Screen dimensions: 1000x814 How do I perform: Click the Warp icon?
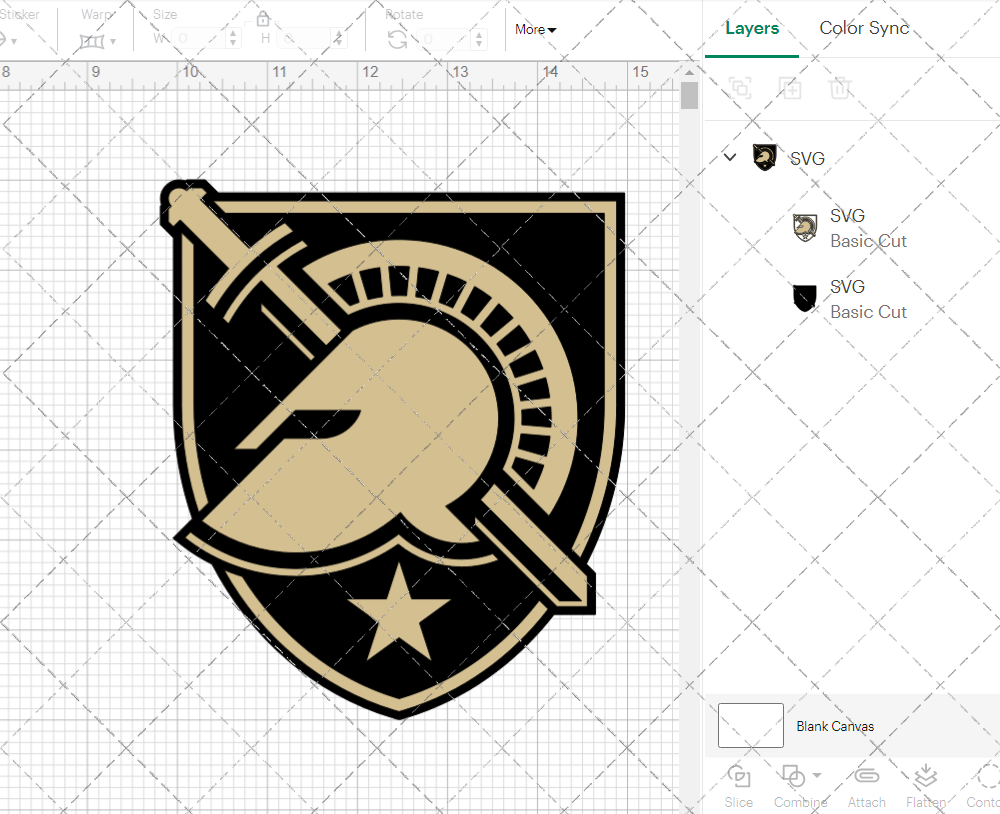(92, 41)
